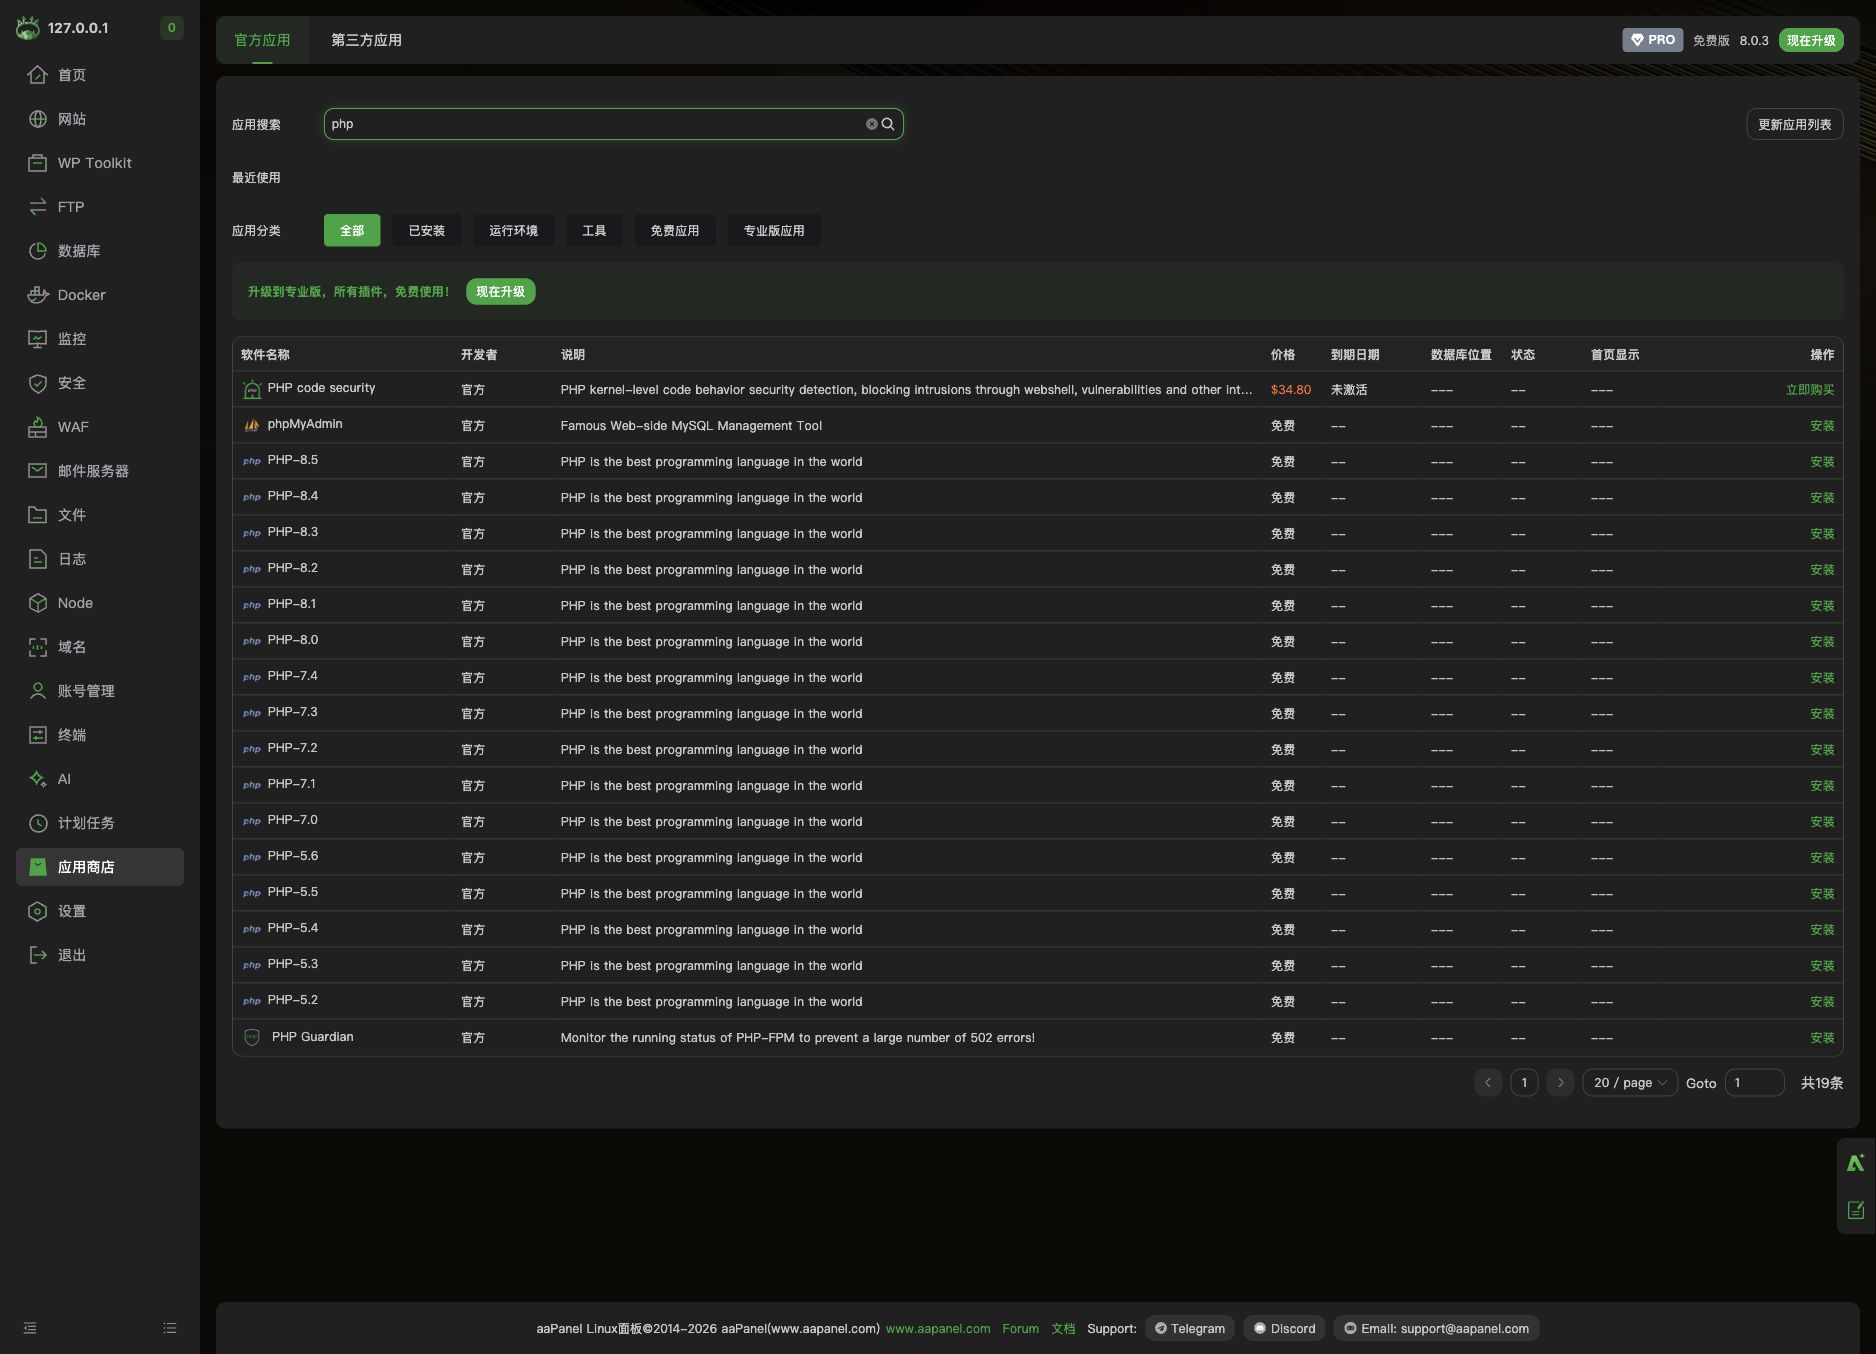
Task: Click the search magnifier icon
Action: point(888,124)
